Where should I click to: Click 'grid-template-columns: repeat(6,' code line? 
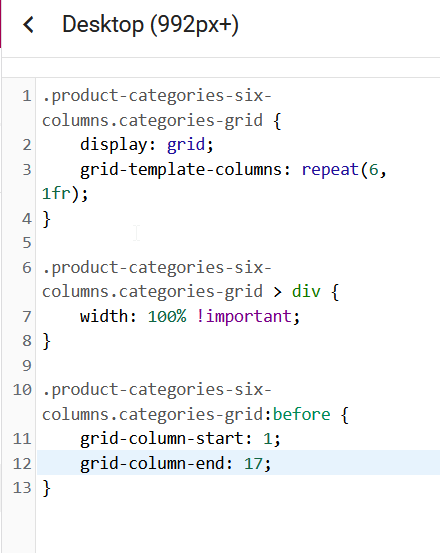coord(233,170)
